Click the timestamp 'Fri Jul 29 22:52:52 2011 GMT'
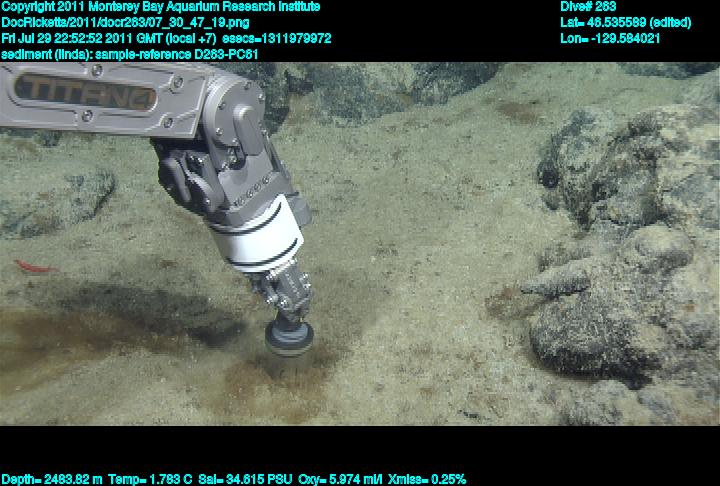720x486 pixels. [x=81, y=38]
